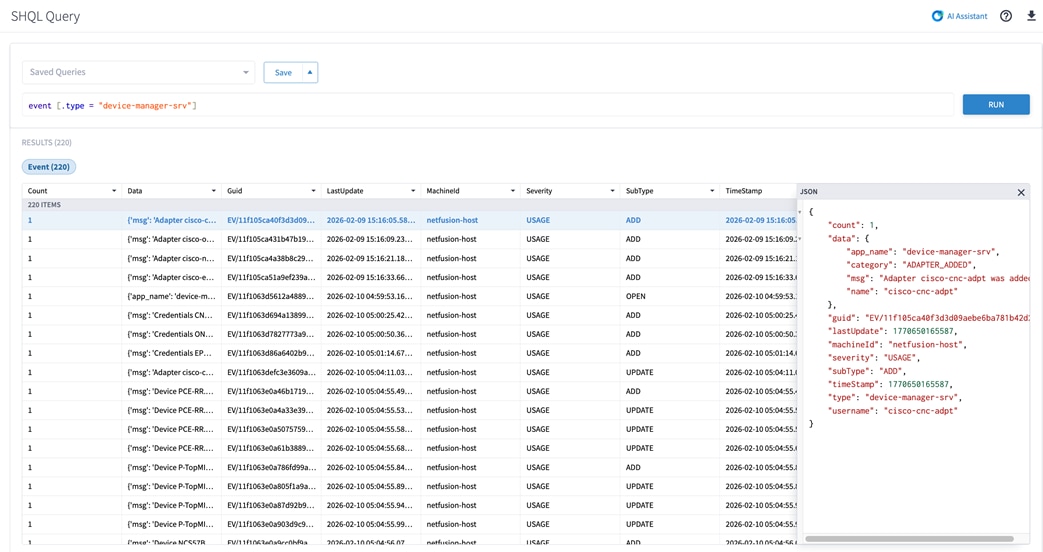Click MachineId netfusion-host in first row
This screenshot has height=552, width=1043.
452,220
